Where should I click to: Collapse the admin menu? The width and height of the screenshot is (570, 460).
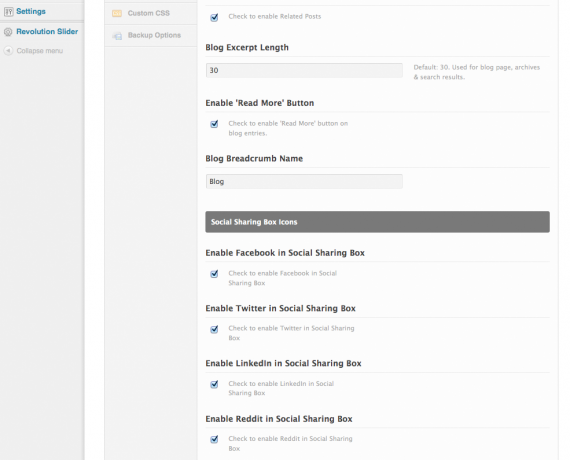point(40,51)
